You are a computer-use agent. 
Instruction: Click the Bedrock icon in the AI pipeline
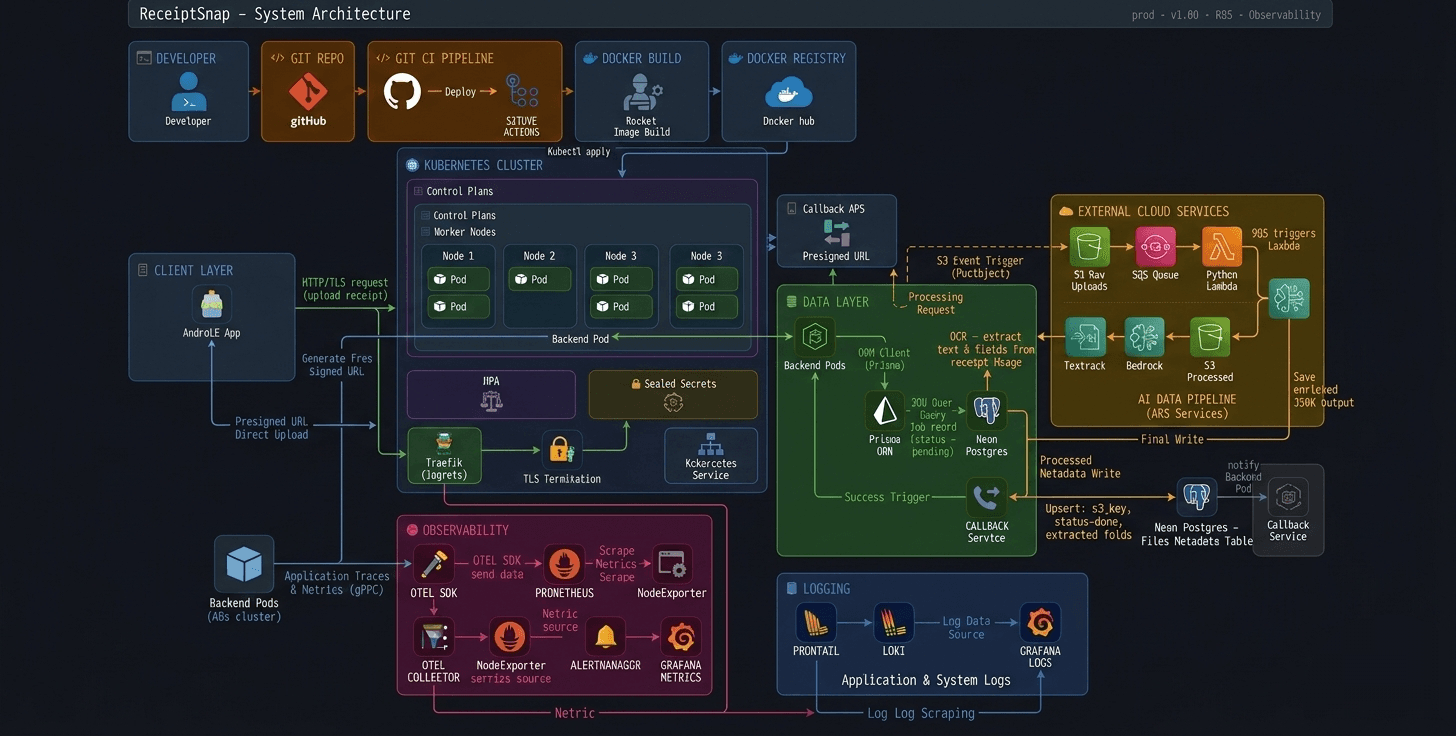[1144, 338]
